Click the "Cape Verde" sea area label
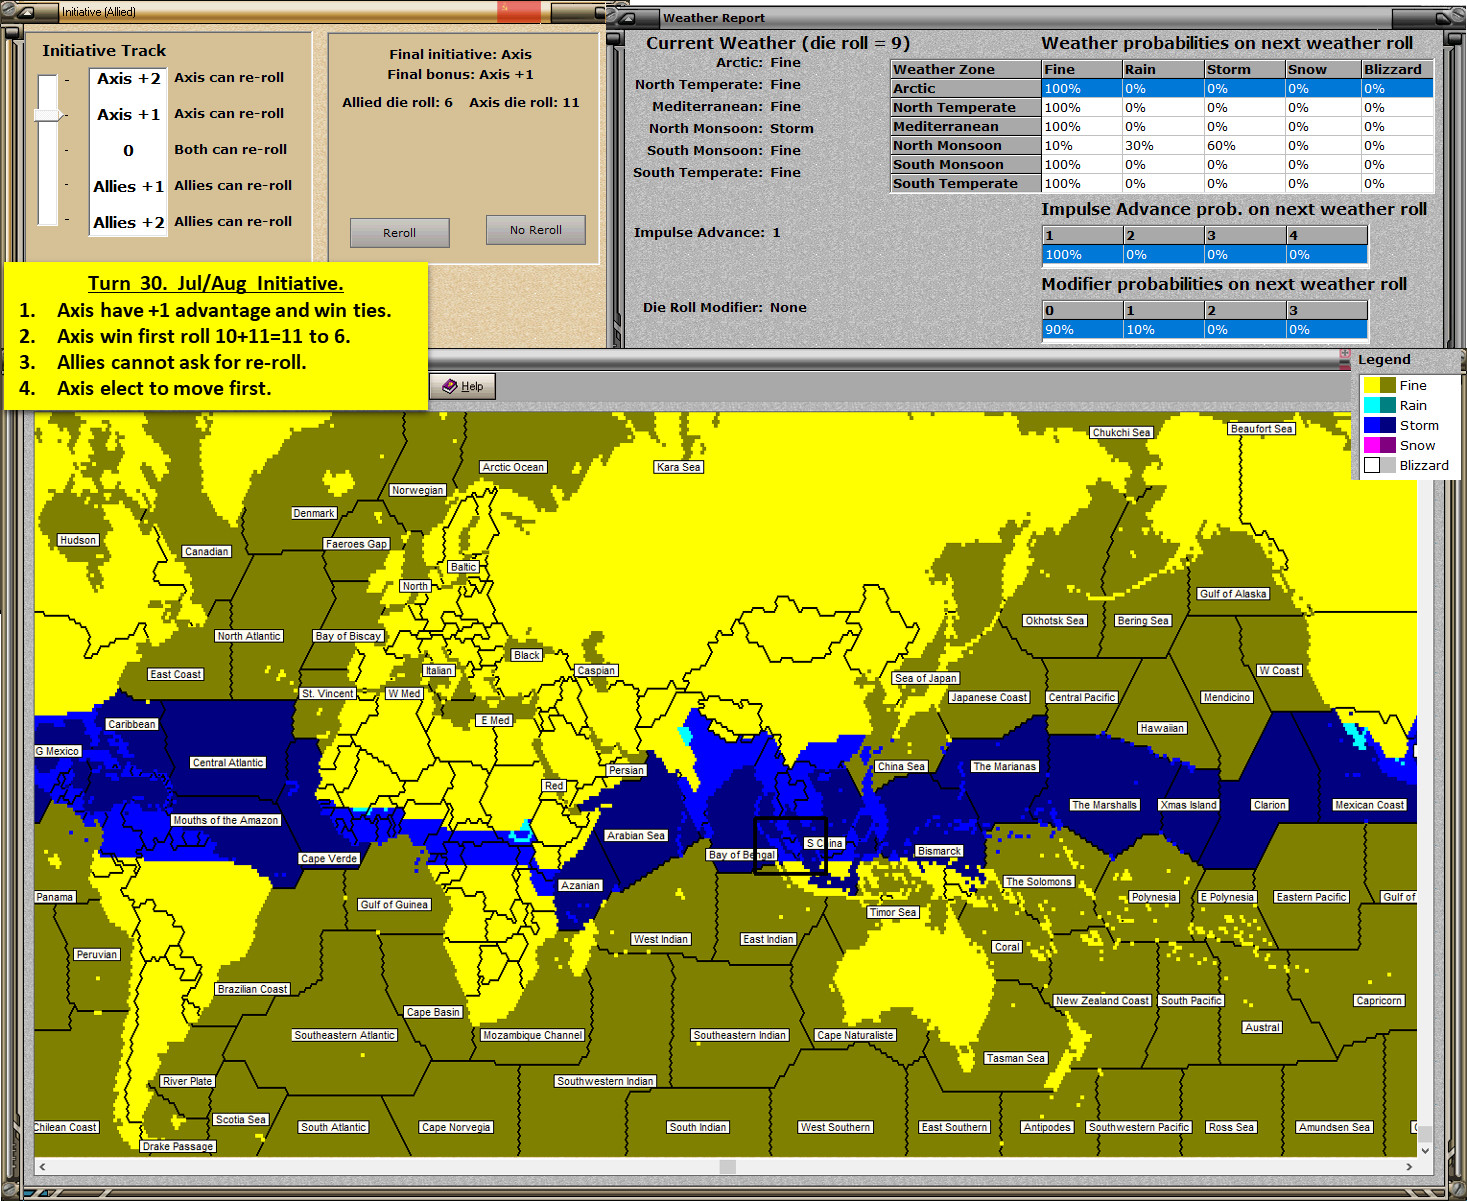 point(329,858)
